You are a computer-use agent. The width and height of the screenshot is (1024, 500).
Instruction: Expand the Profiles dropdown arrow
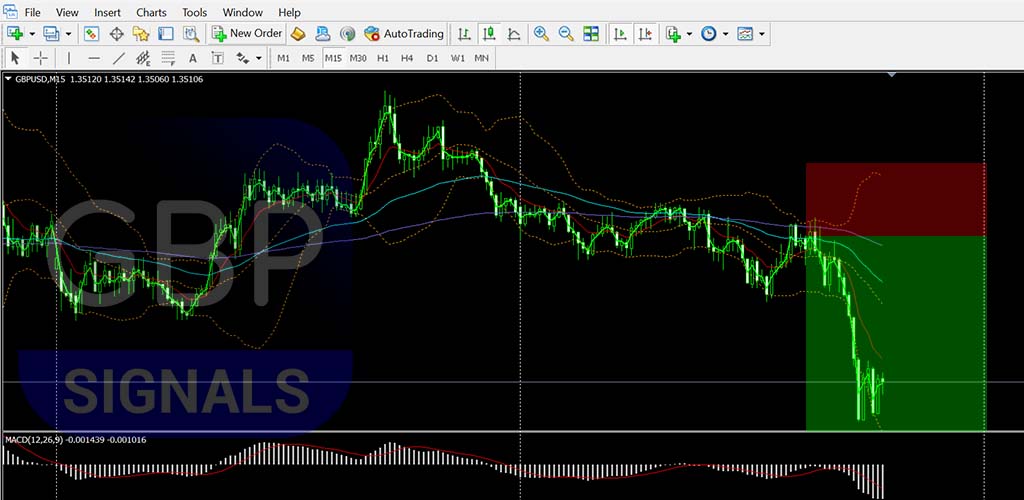68,33
